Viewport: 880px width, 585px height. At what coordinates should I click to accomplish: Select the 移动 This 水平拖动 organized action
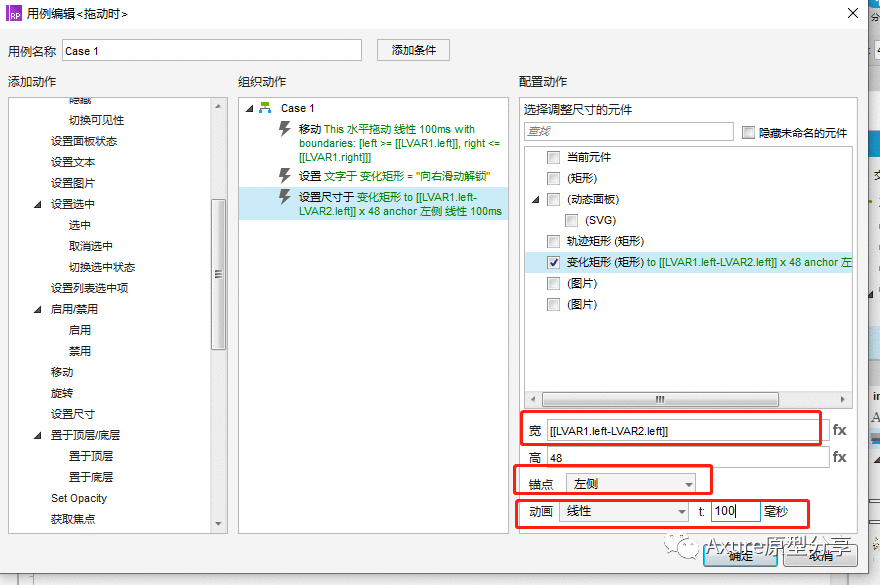coord(398,143)
